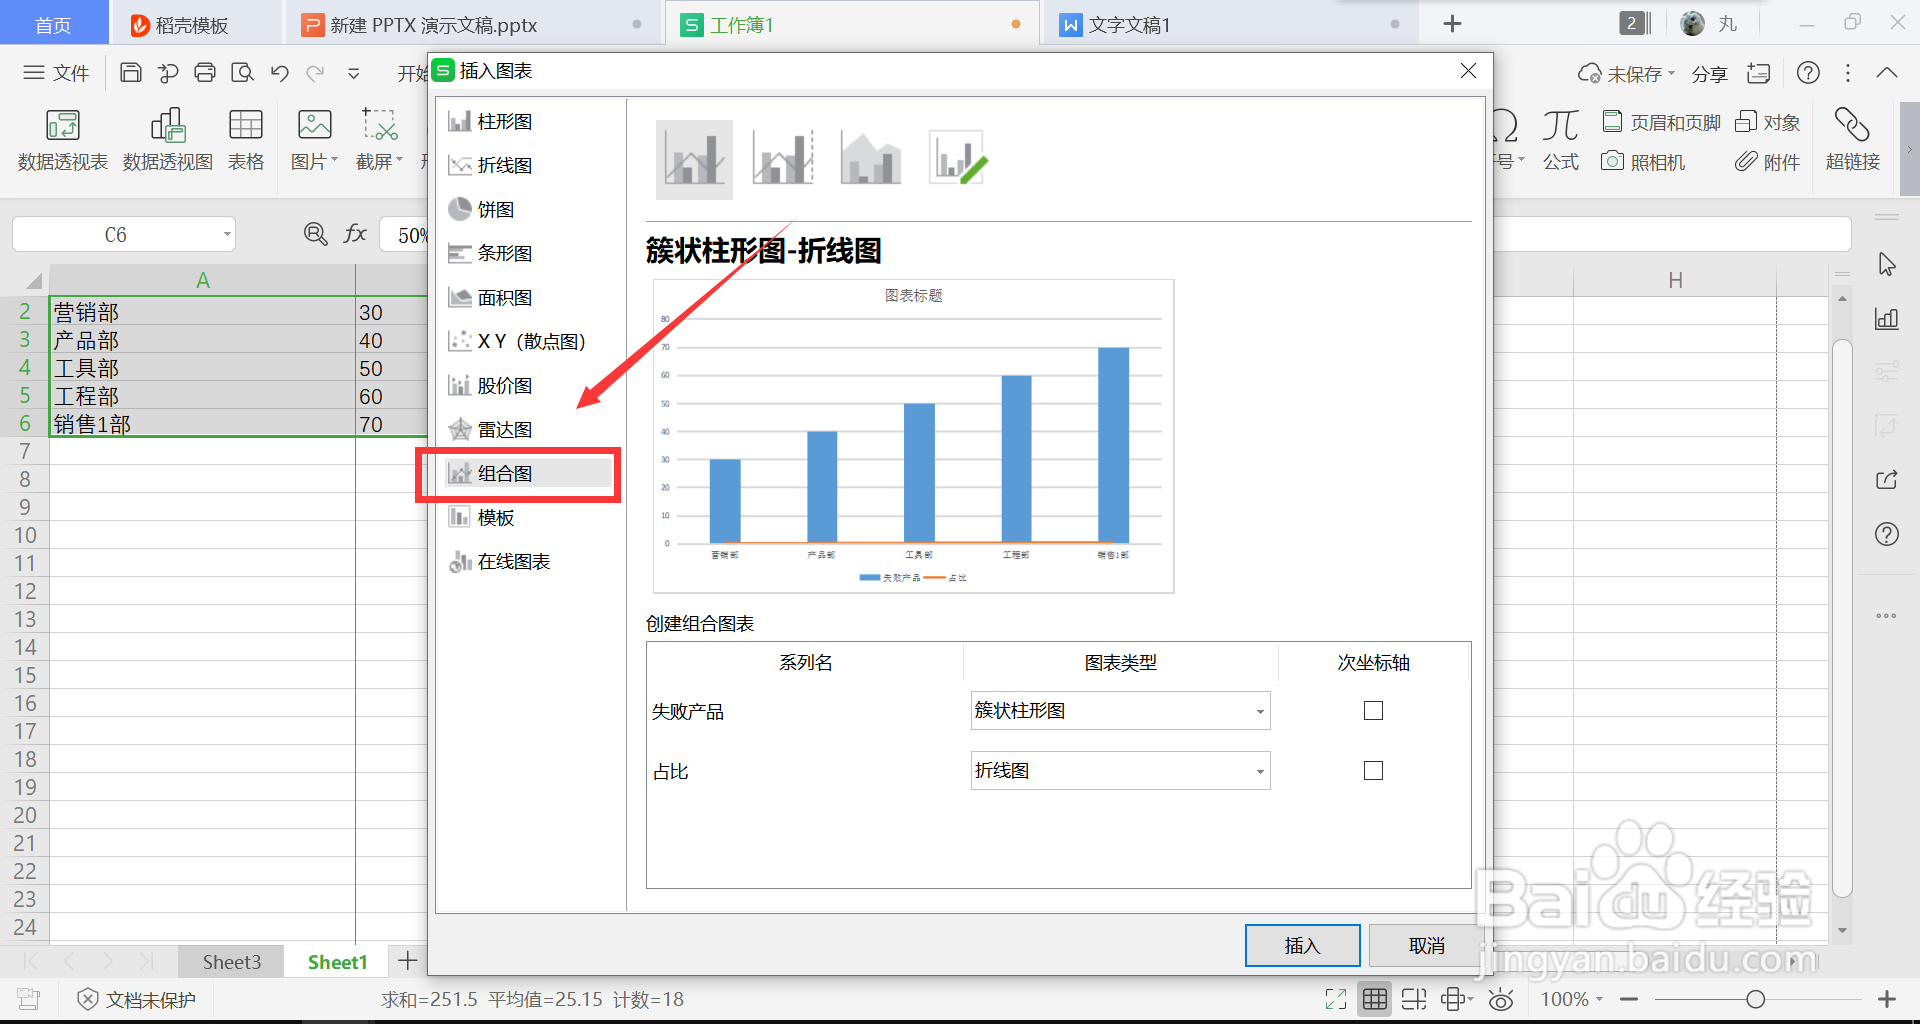
Task: Open help question mark icon
Action: coord(1808,73)
